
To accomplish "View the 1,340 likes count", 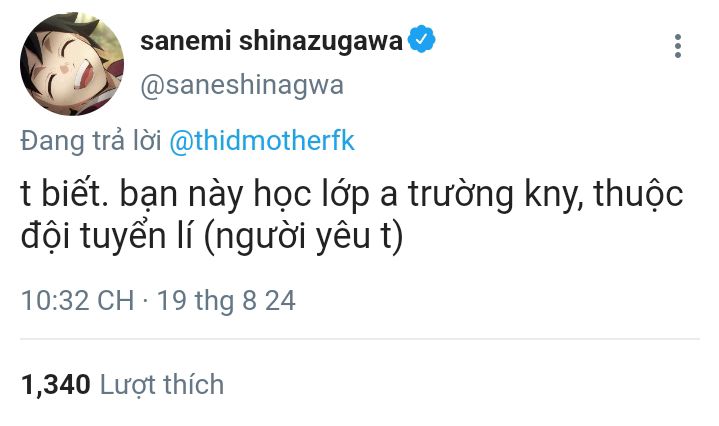I will point(55,384).
